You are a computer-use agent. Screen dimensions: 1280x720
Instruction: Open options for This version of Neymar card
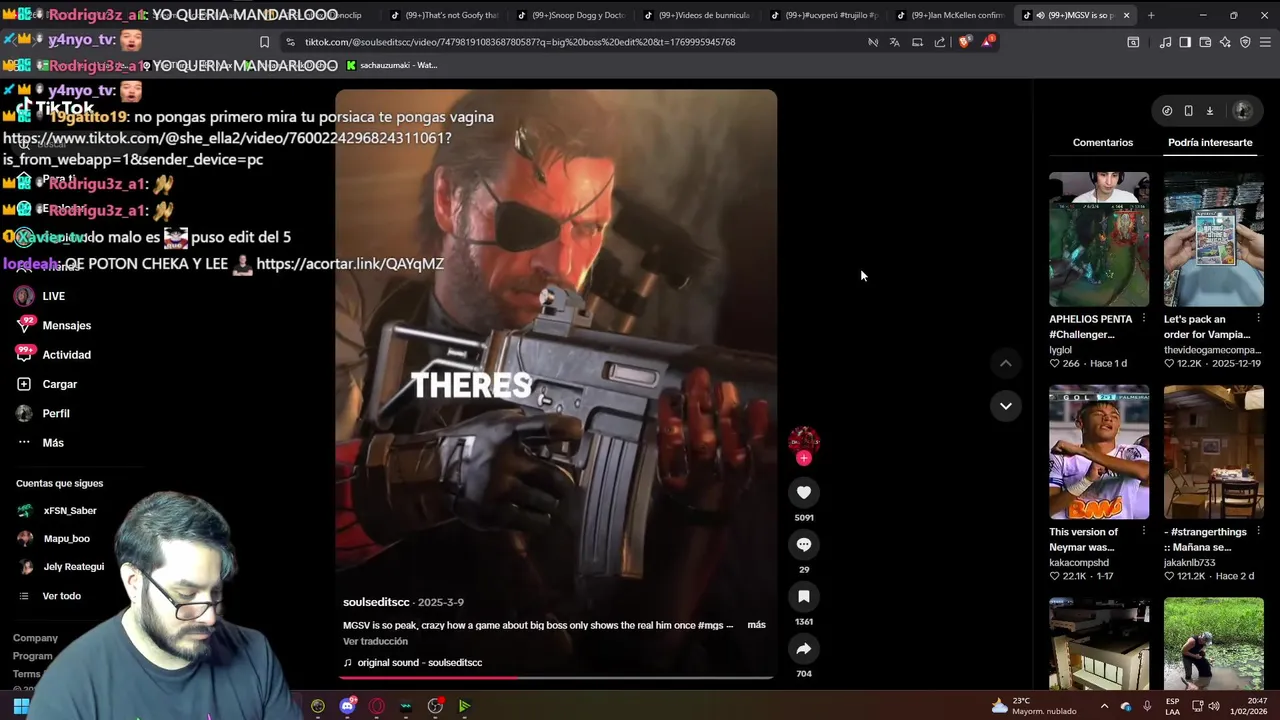(x=1143, y=532)
